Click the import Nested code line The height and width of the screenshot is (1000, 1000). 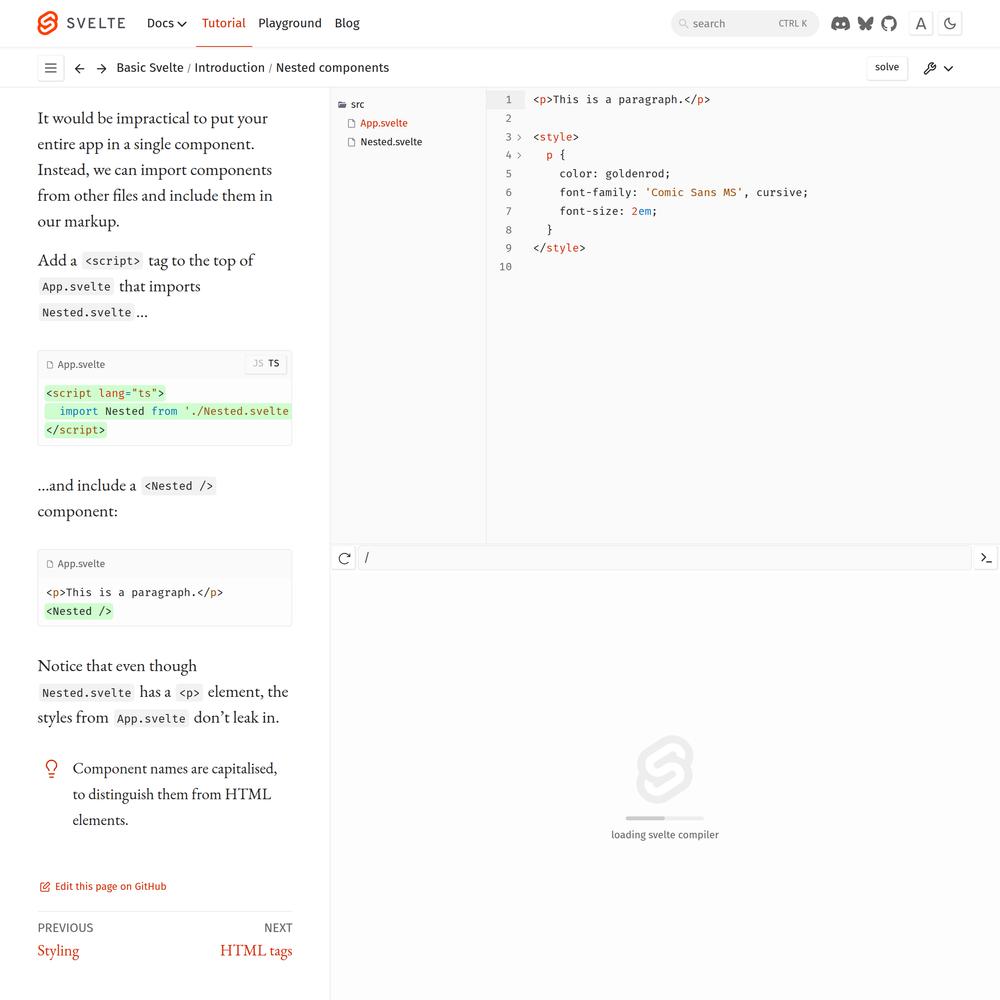click(169, 411)
